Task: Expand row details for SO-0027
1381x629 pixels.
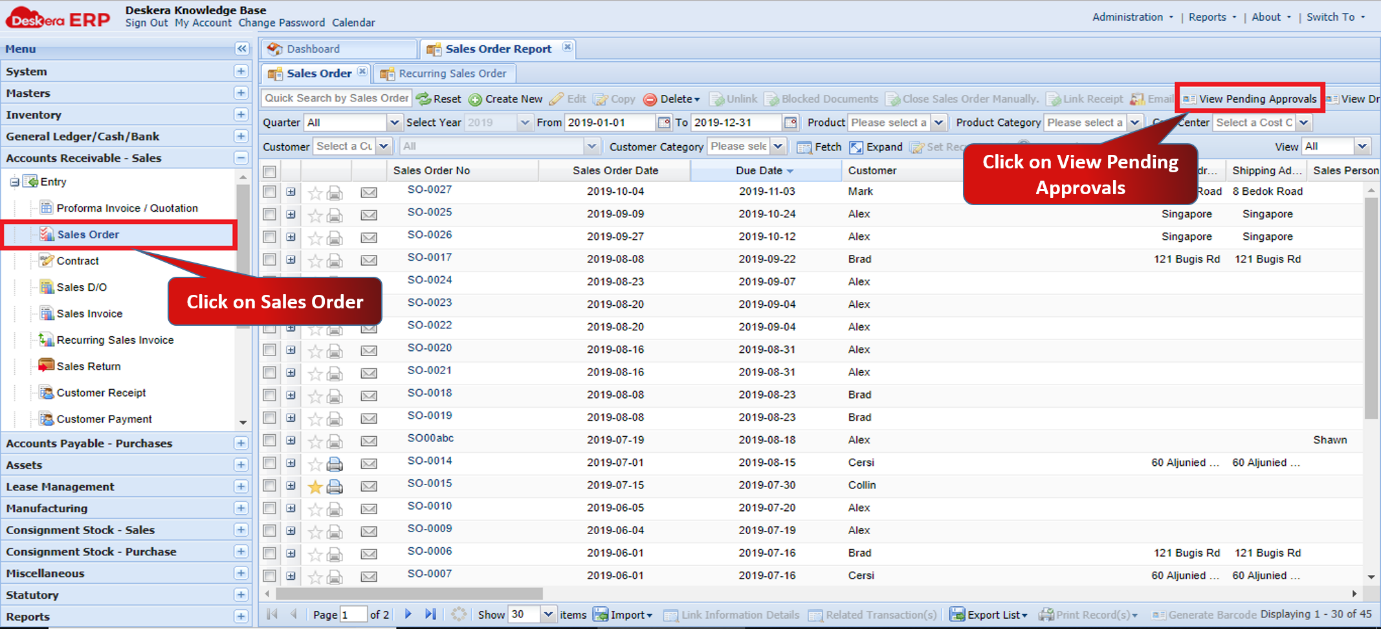Action: [291, 192]
